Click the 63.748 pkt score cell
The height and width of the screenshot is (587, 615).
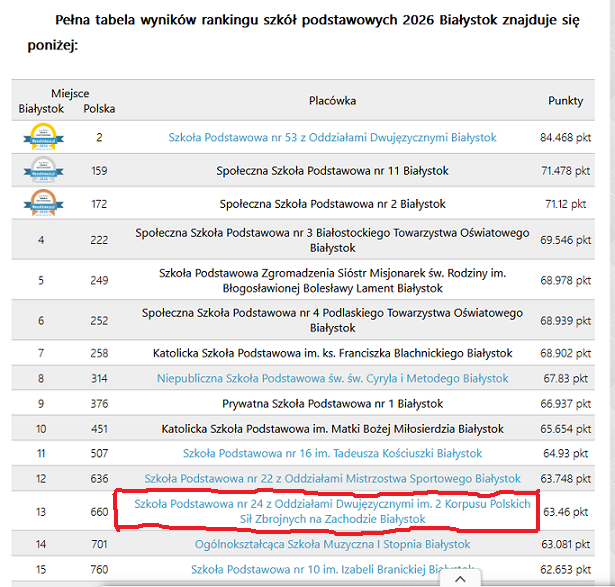tap(565, 479)
